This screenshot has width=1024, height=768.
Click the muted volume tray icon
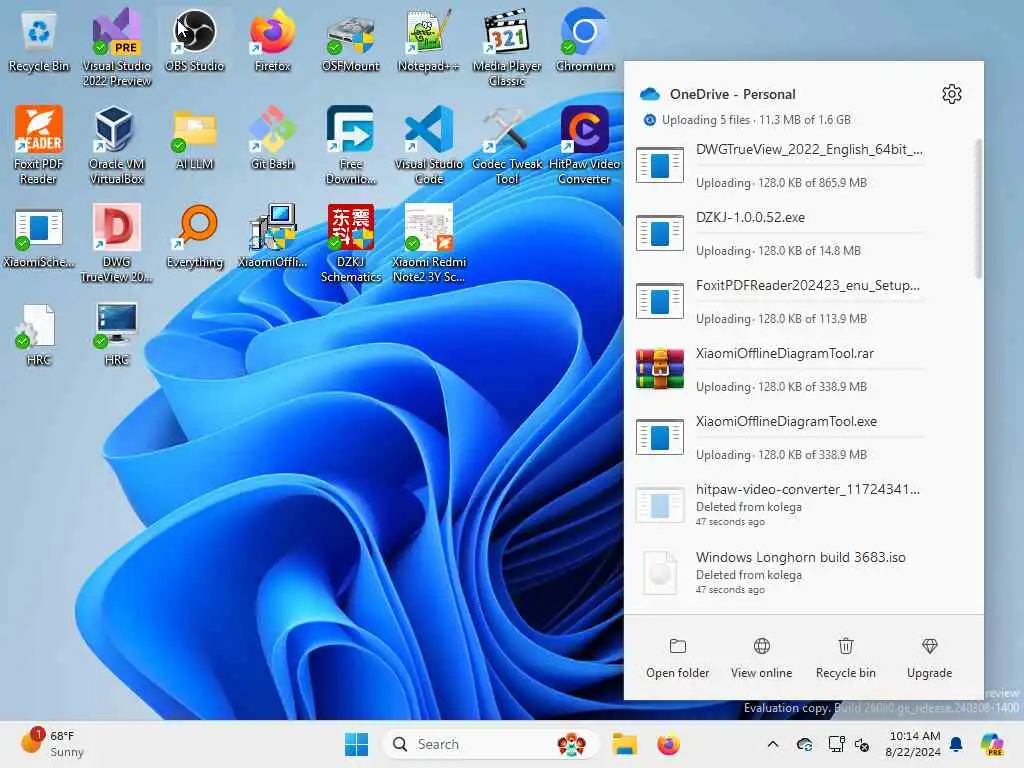[862, 744]
